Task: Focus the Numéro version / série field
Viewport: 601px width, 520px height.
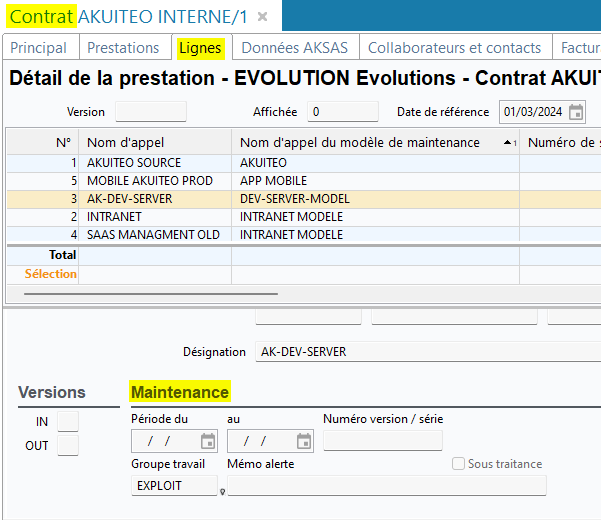Action: pos(382,441)
